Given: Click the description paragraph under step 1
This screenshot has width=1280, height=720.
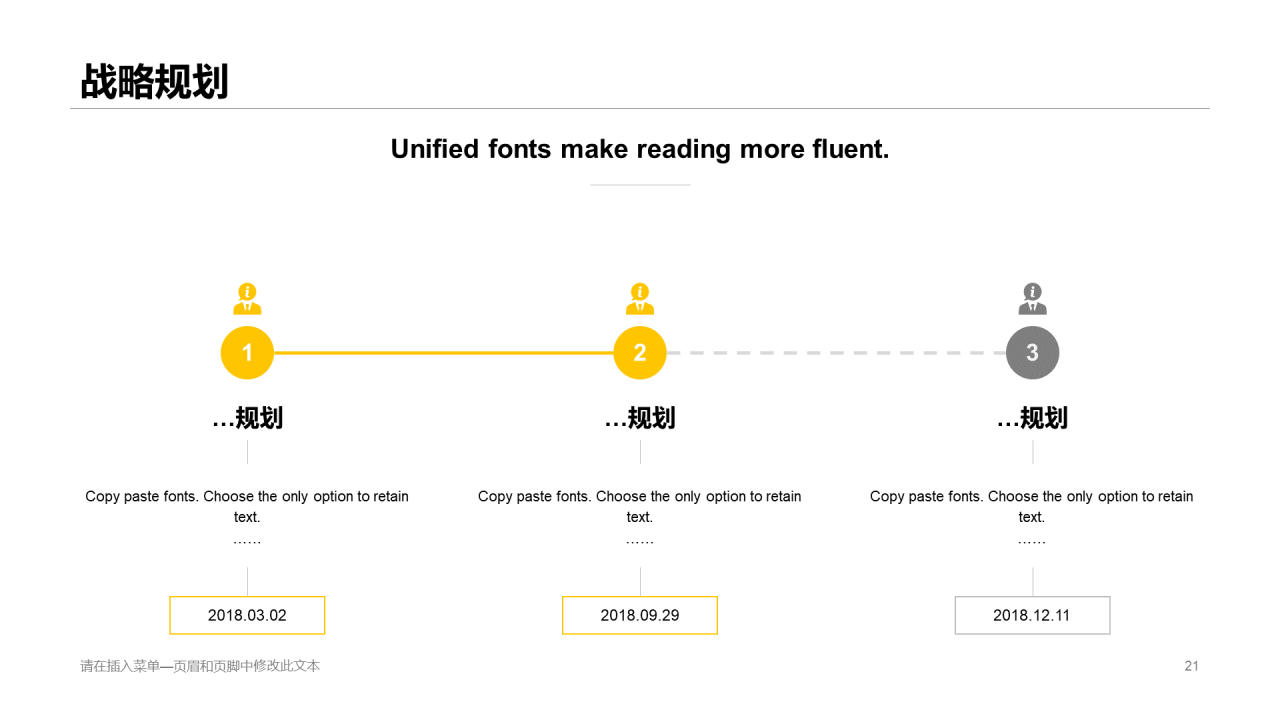Looking at the screenshot, I should point(247,517).
